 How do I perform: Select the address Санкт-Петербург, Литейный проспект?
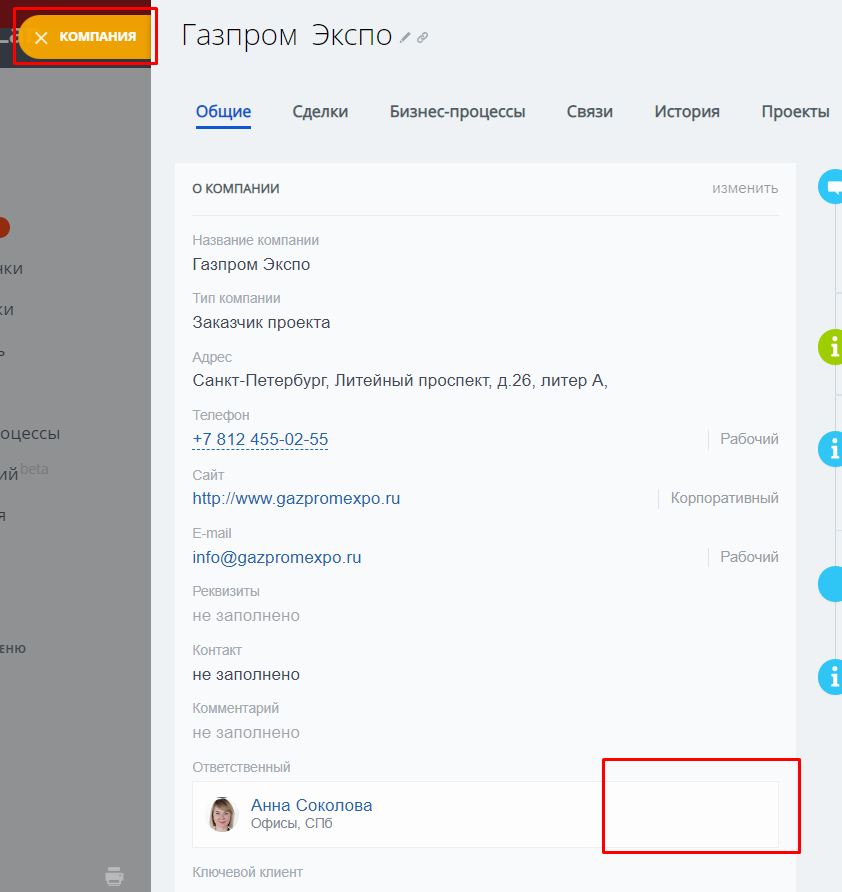400,381
